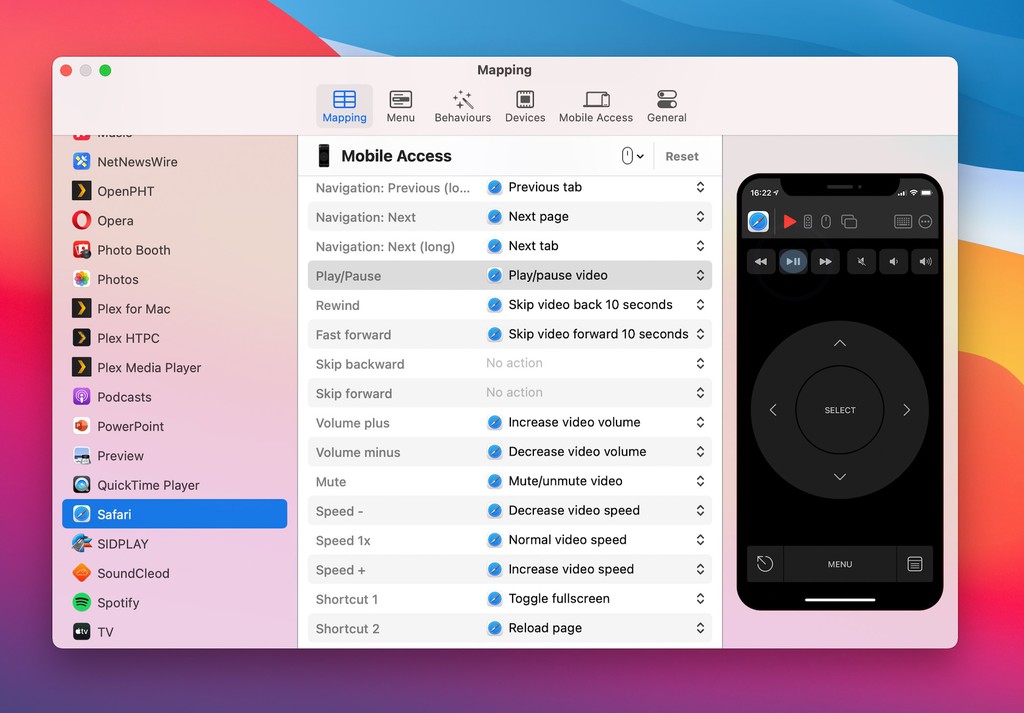Tap the rewind button on phone remote
This screenshot has width=1024, height=713.
coord(761,261)
